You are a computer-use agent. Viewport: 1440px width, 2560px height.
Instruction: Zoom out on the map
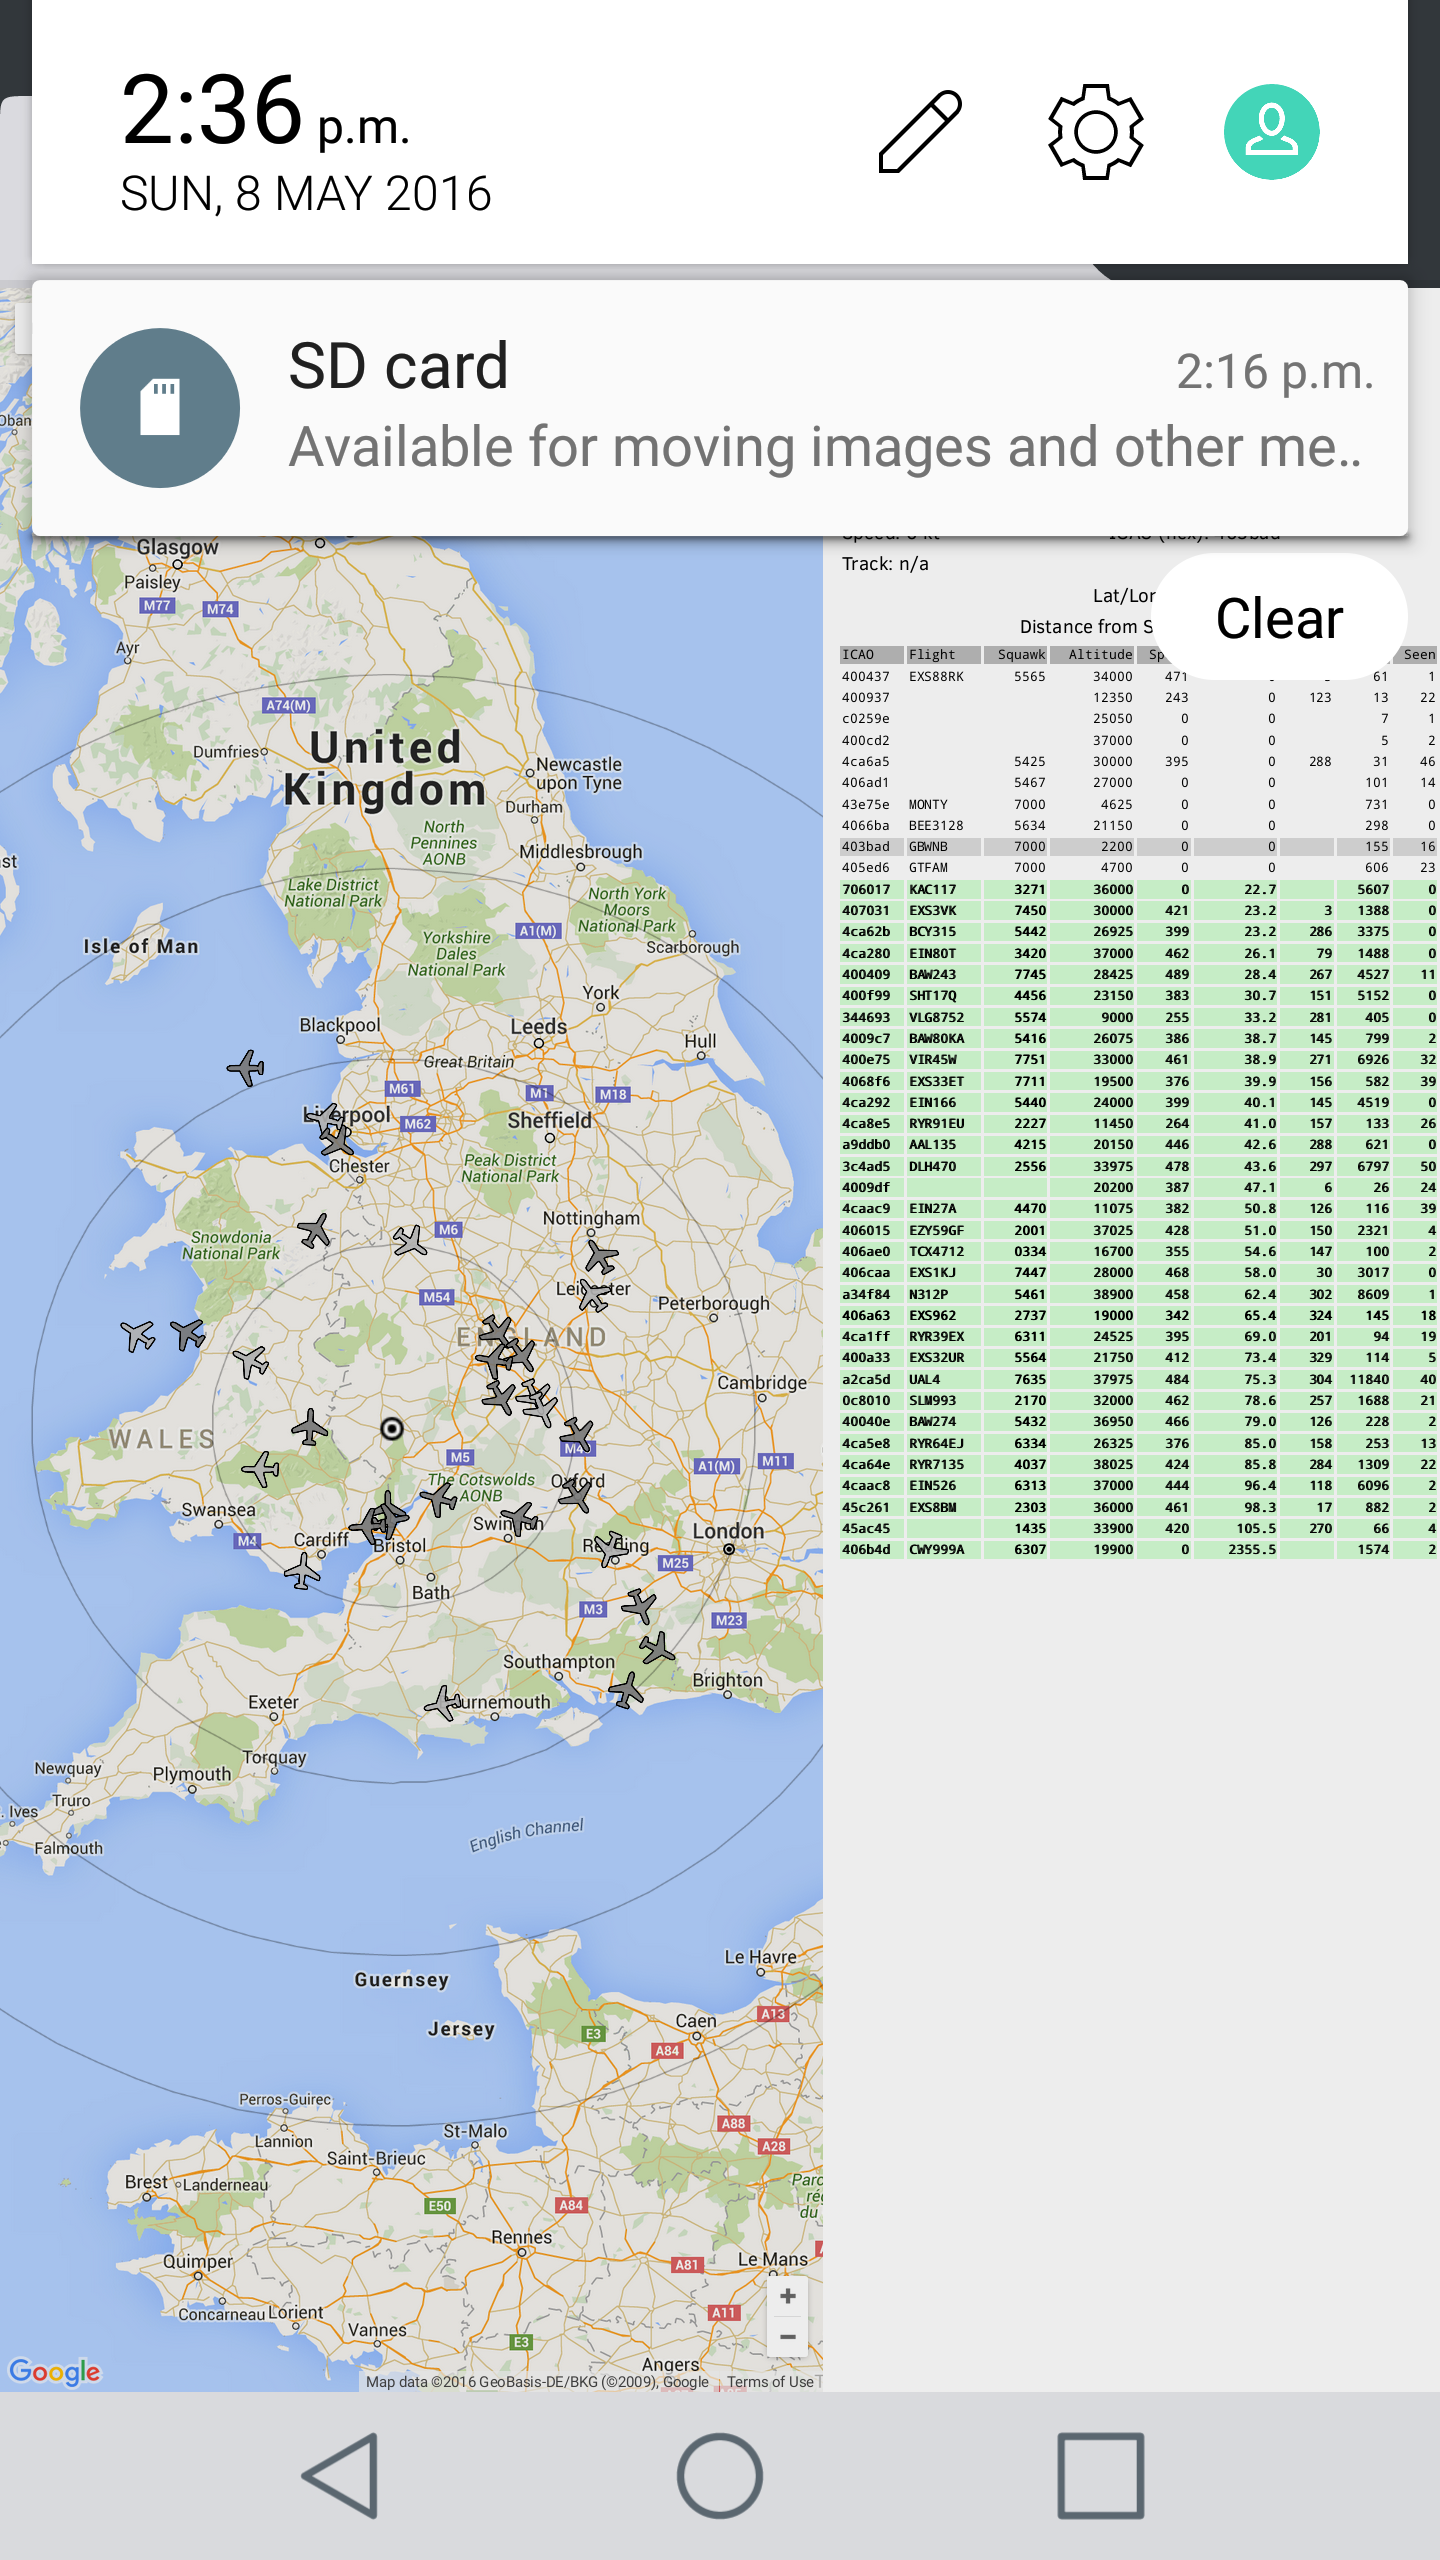pyautogui.click(x=788, y=2338)
